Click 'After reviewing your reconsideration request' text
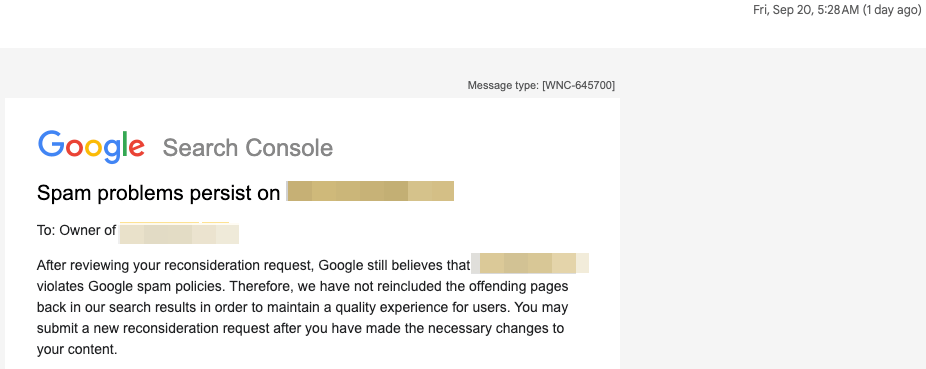The width and height of the screenshot is (926, 369). 176,265
